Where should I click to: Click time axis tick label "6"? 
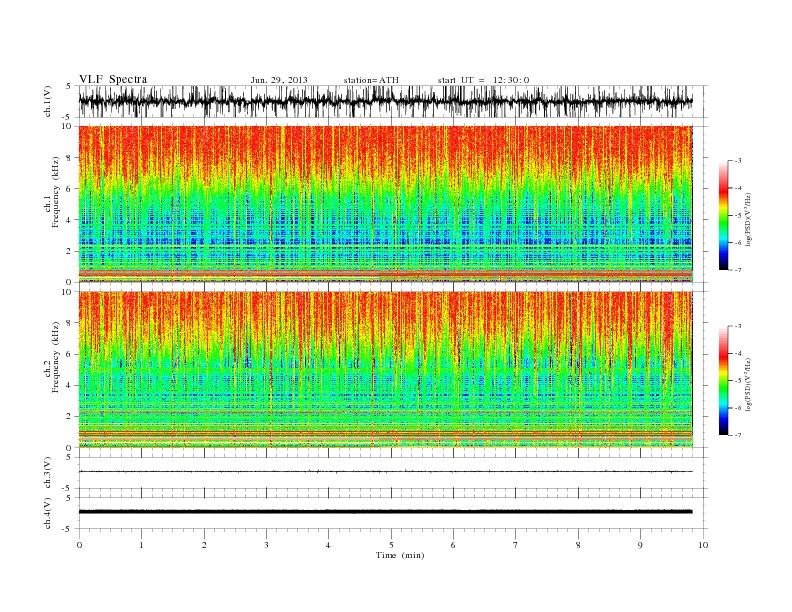coord(453,545)
